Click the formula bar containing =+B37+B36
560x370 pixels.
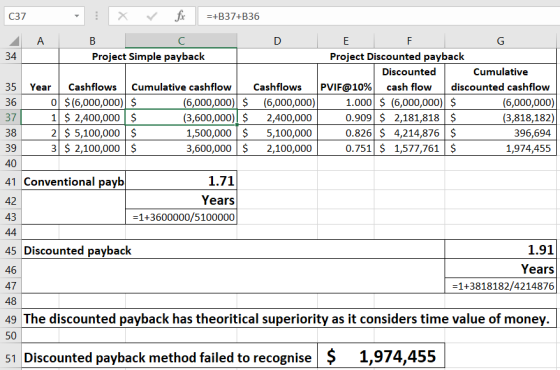pos(379,16)
